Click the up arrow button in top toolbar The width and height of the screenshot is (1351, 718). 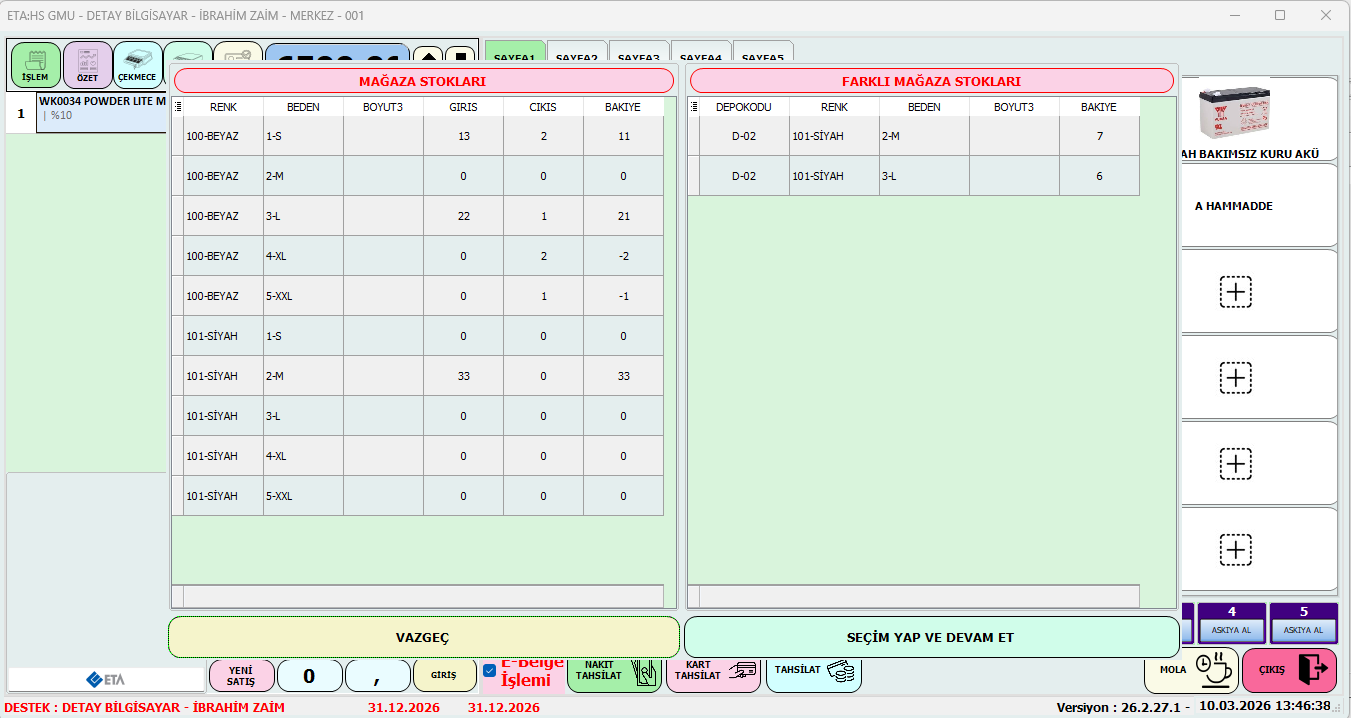[x=427, y=58]
